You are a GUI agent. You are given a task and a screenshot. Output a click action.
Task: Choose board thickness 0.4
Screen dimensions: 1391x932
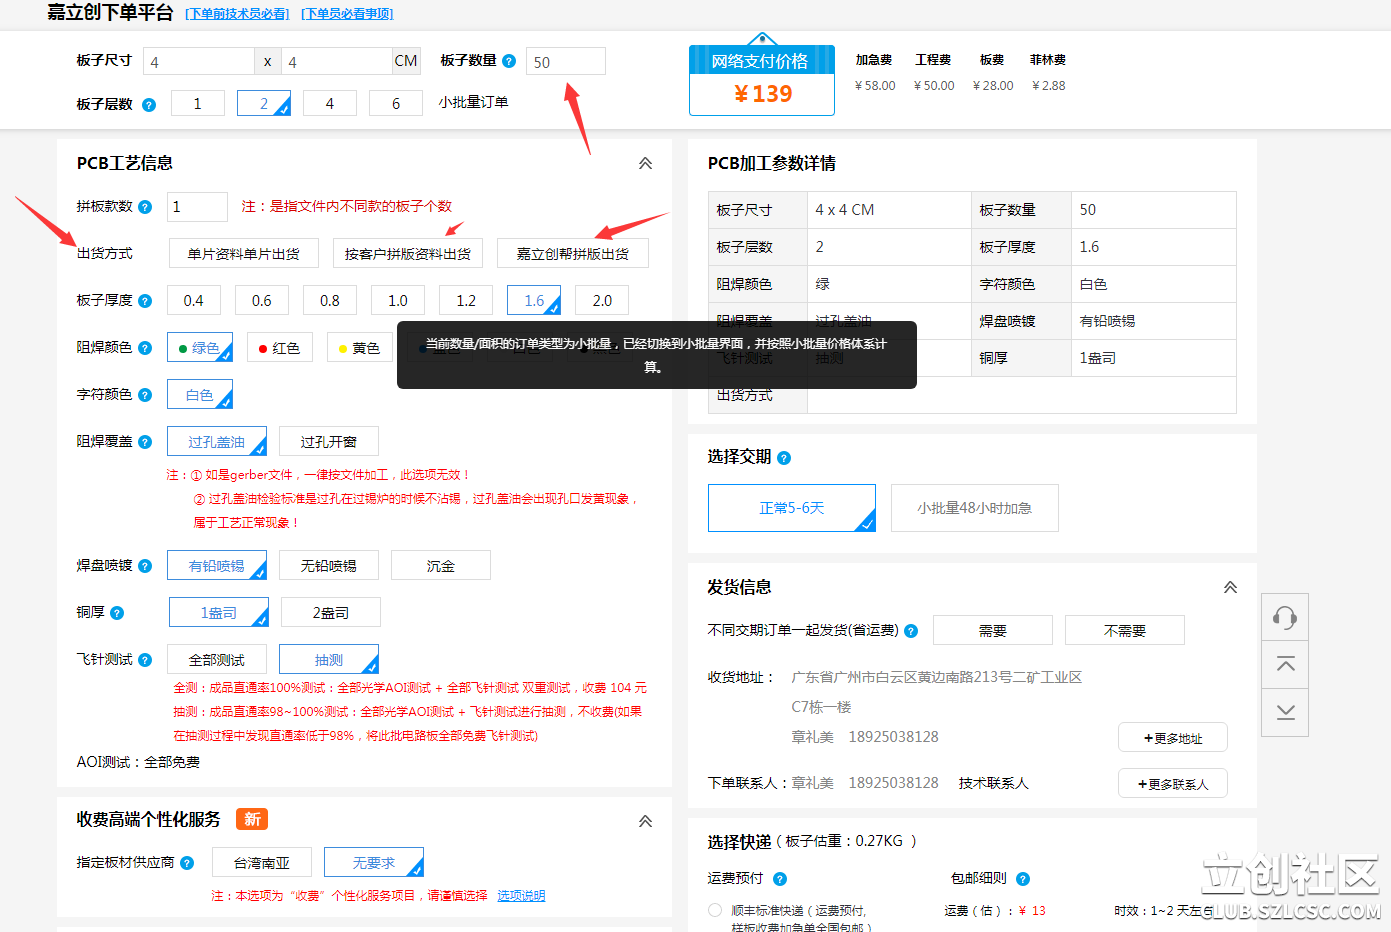[194, 300]
